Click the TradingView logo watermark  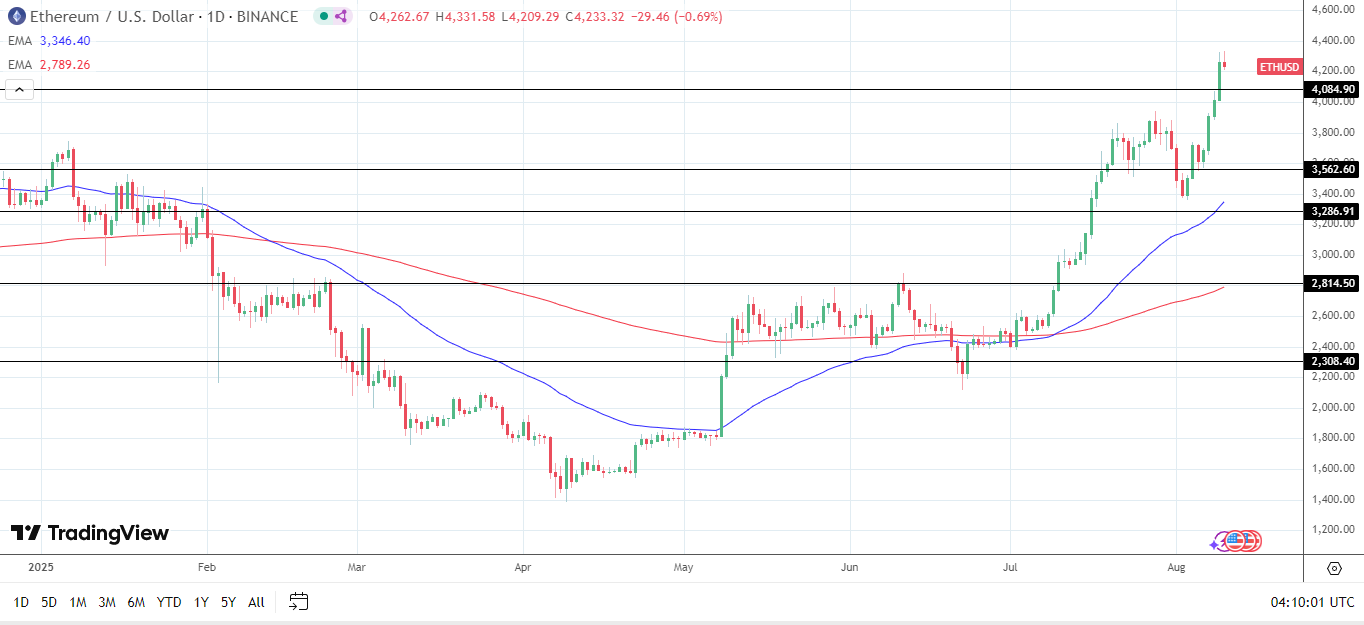tap(89, 533)
